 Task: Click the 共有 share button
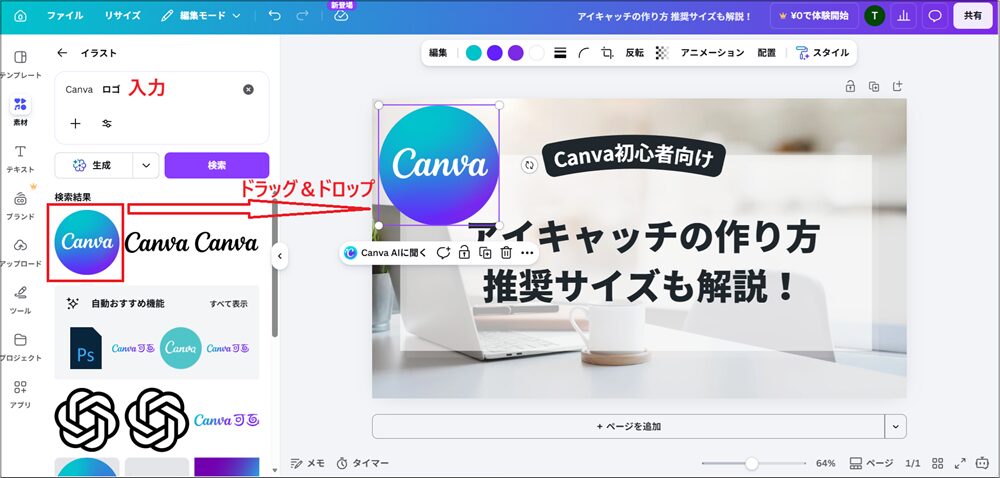click(x=973, y=16)
